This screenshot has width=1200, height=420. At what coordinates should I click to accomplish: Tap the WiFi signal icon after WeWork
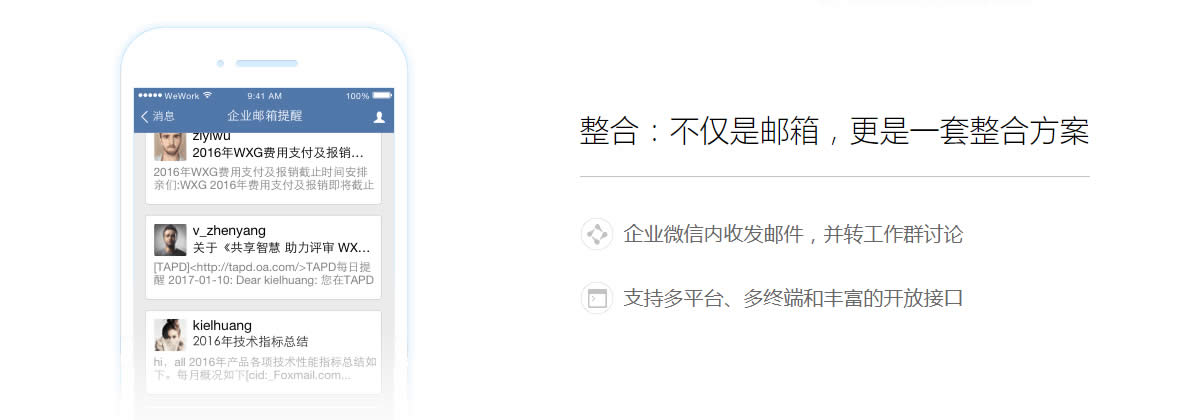pos(207,96)
